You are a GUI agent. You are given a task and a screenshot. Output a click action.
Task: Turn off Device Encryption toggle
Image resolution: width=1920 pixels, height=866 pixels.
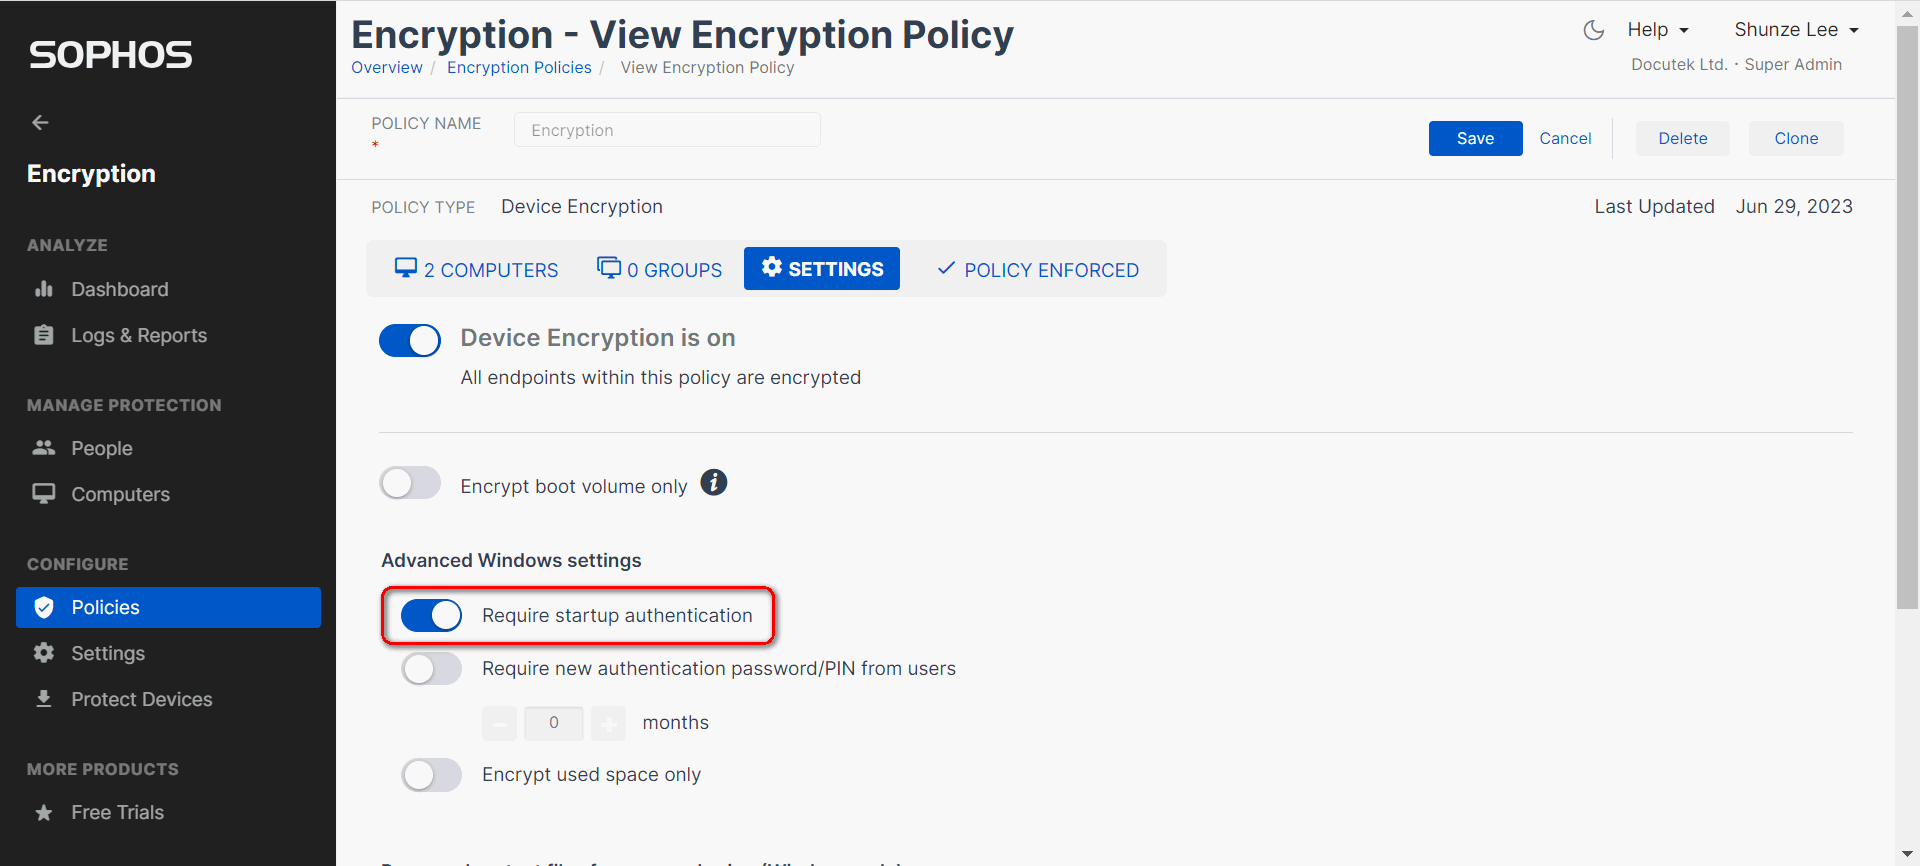410,340
